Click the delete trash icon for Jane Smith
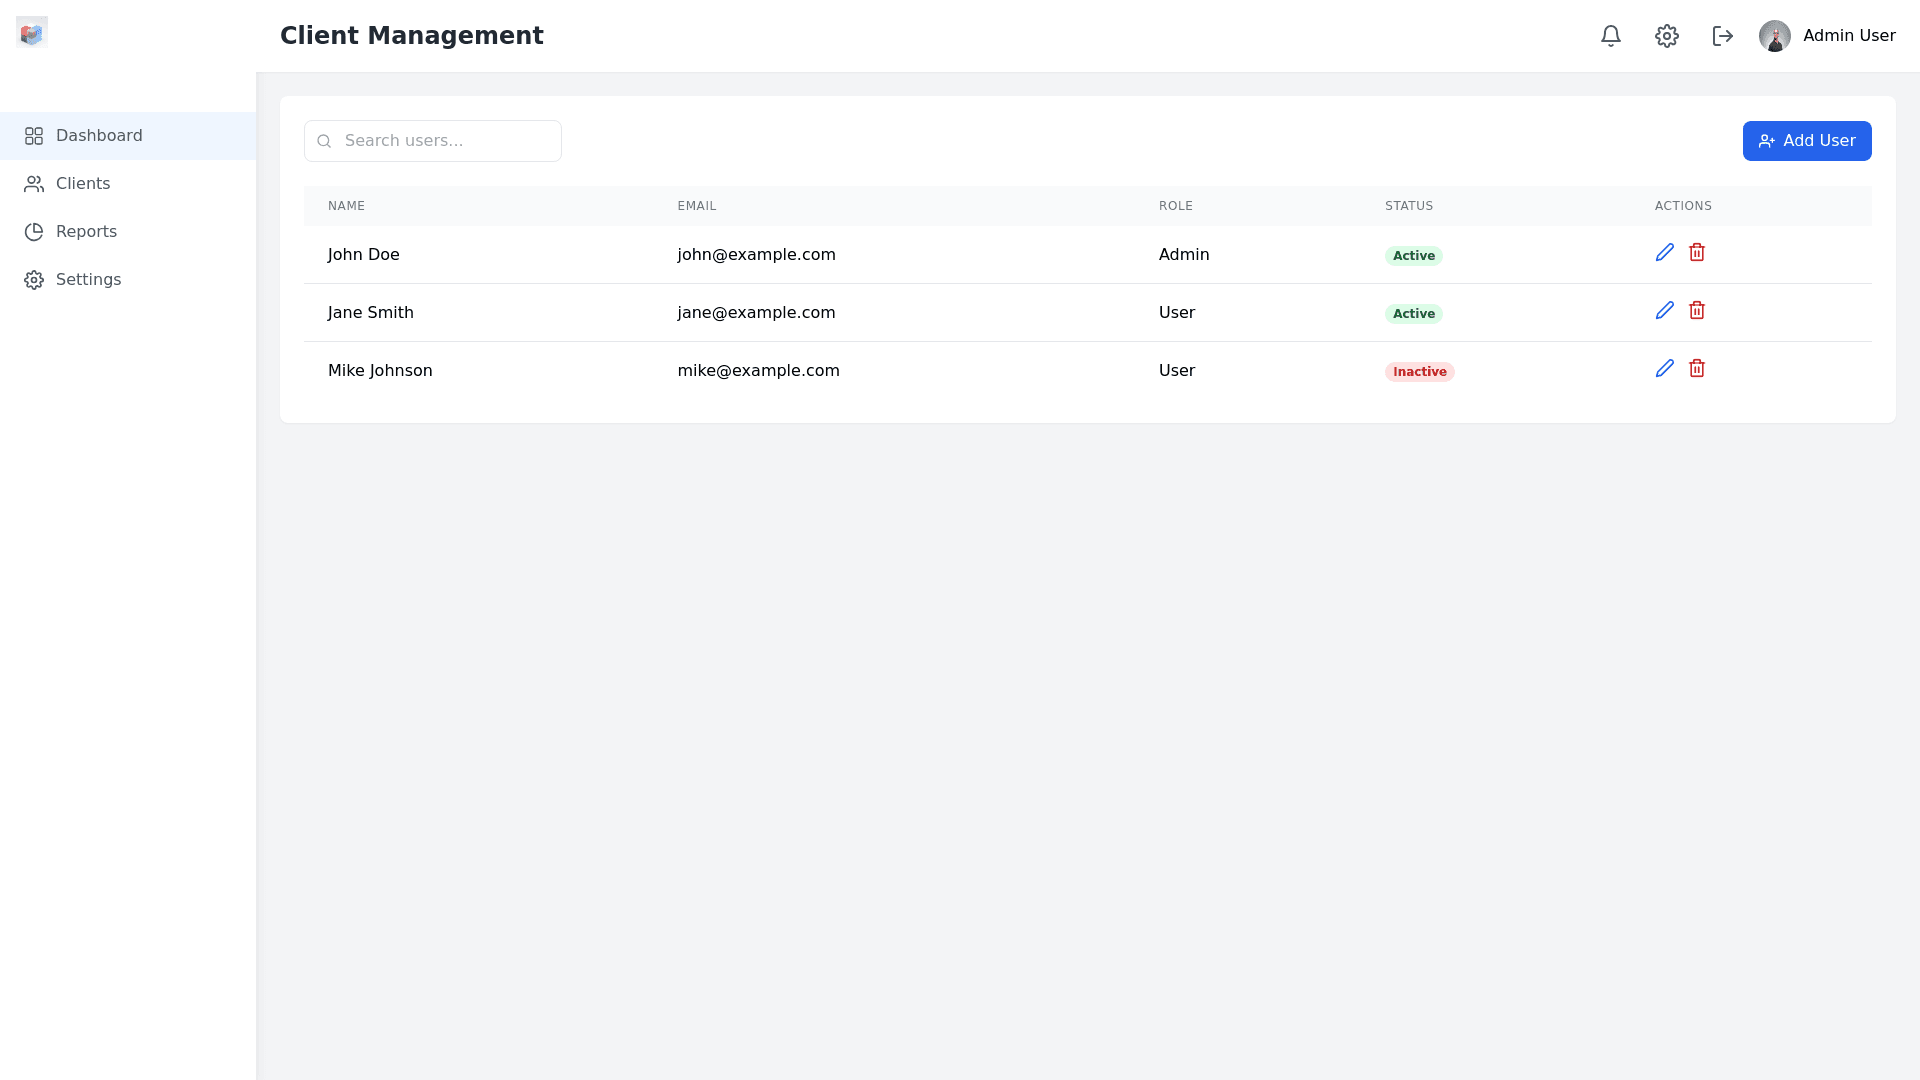The height and width of the screenshot is (1080, 1920). coord(1696,310)
